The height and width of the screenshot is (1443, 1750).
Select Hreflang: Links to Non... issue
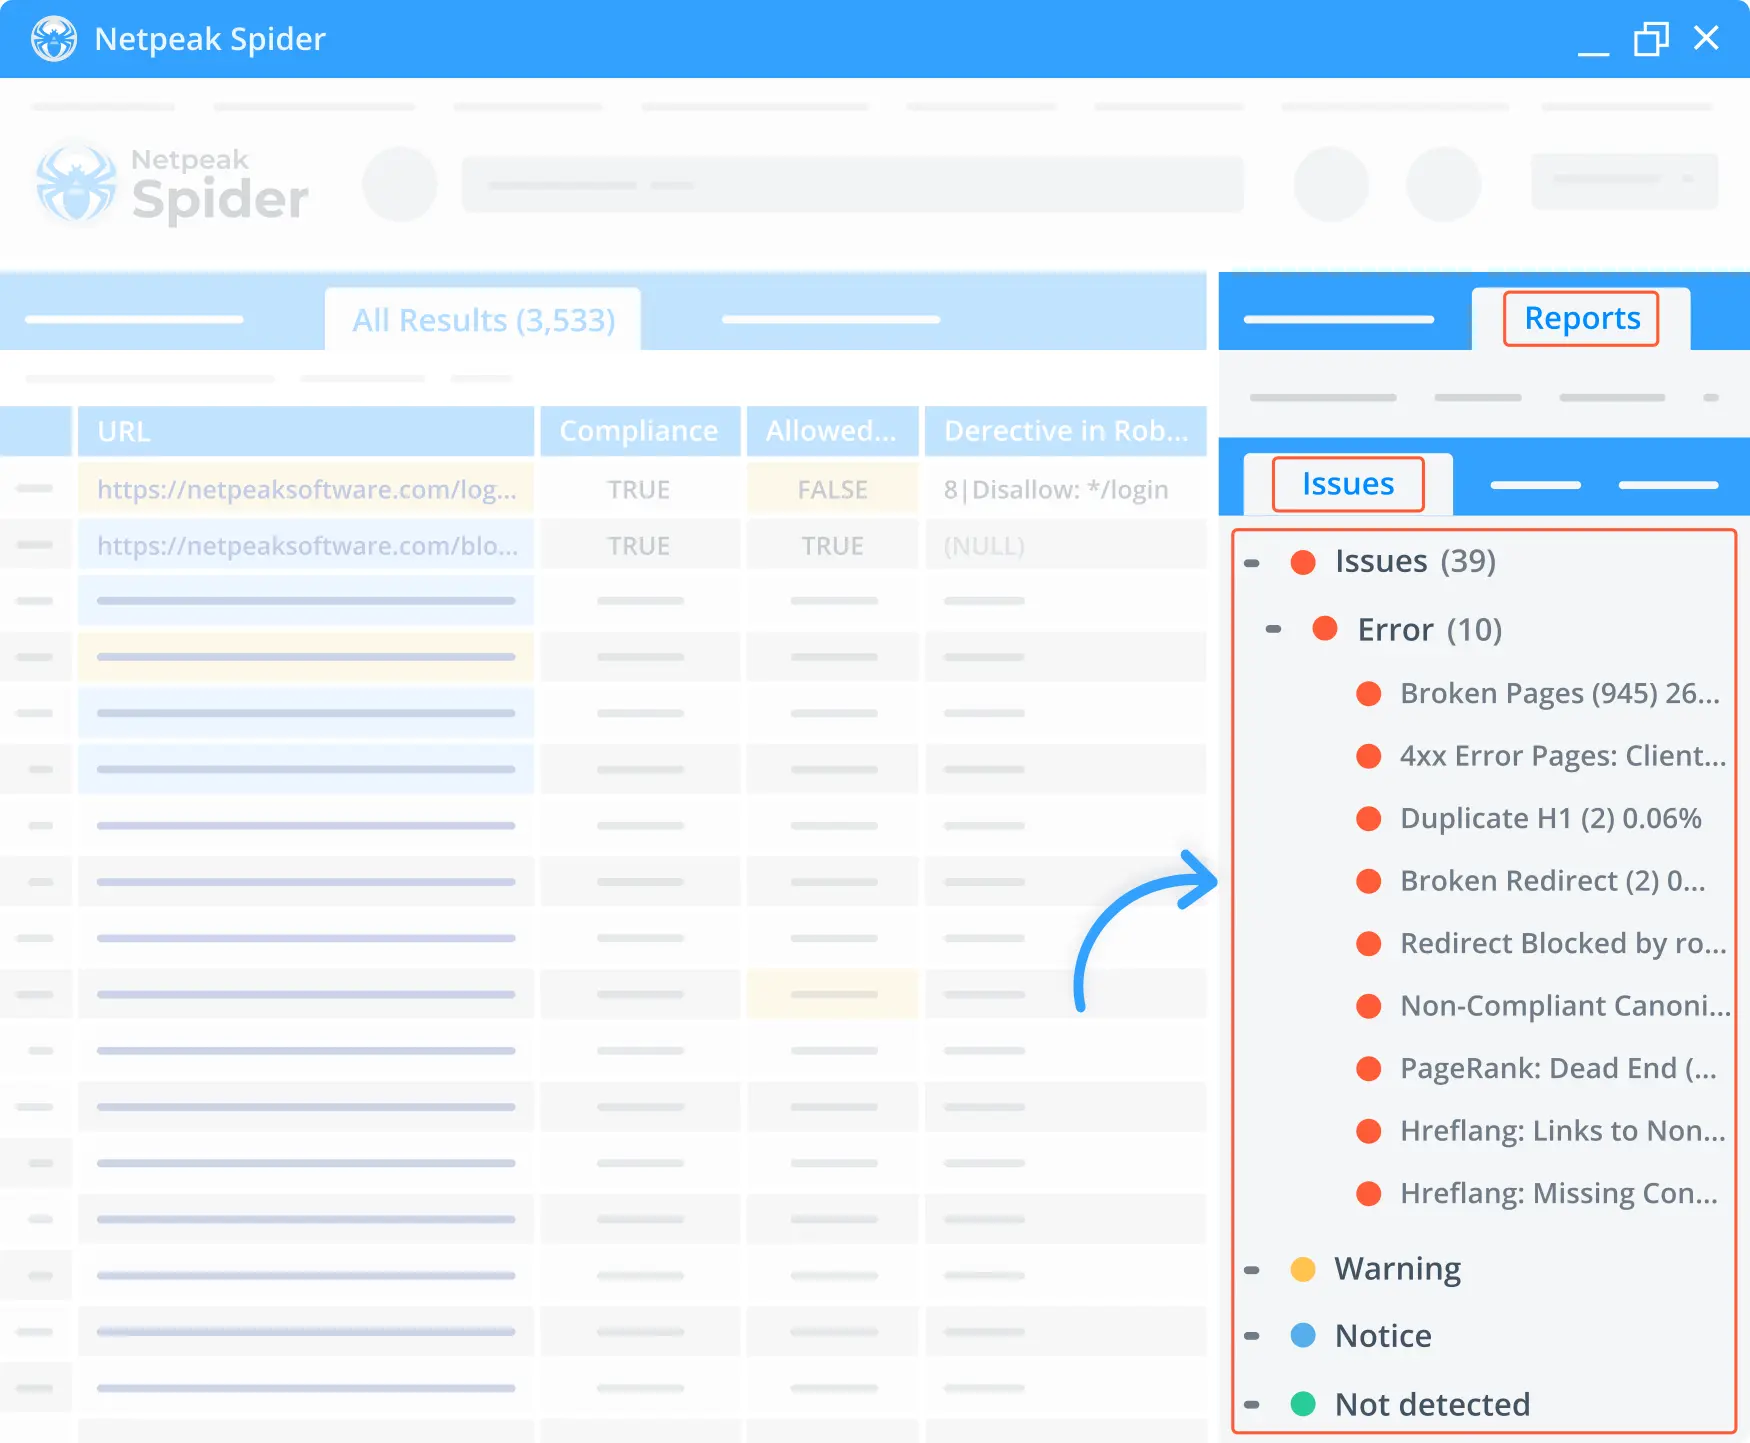tap(1540, 1131)
